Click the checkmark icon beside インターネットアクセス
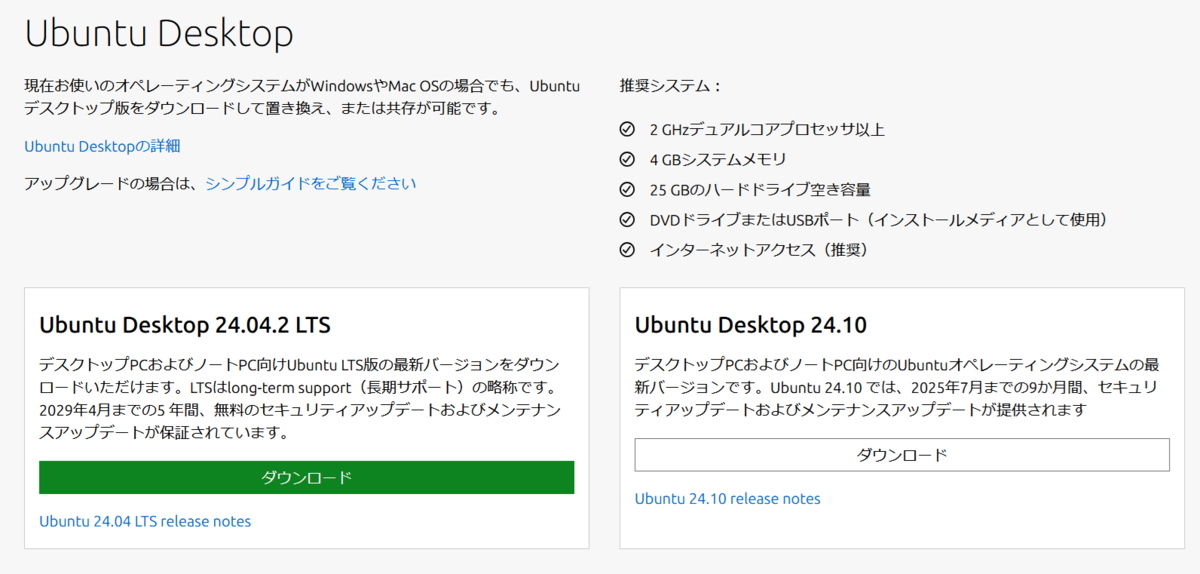Image resolution: width=1200 pixels, height=574 pixels. pos(627,249)
